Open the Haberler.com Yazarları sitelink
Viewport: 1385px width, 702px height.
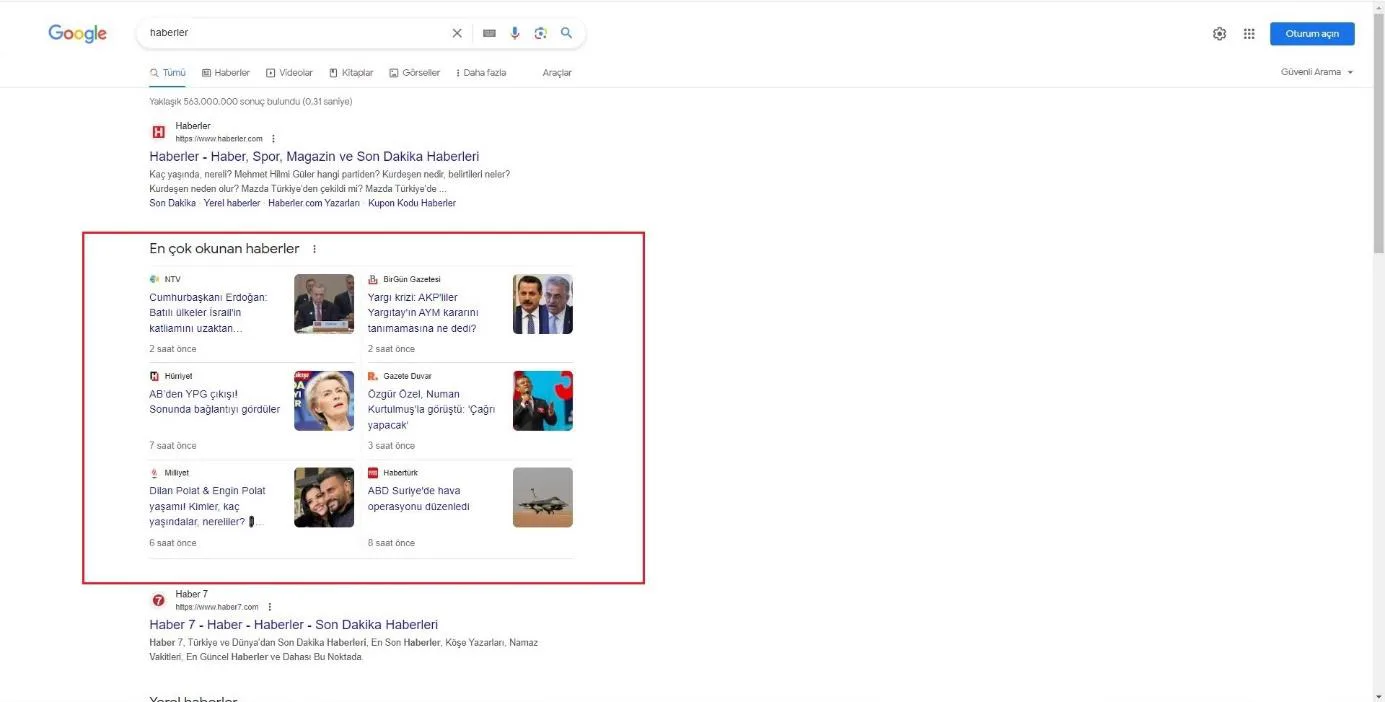[x=314, y=203]
